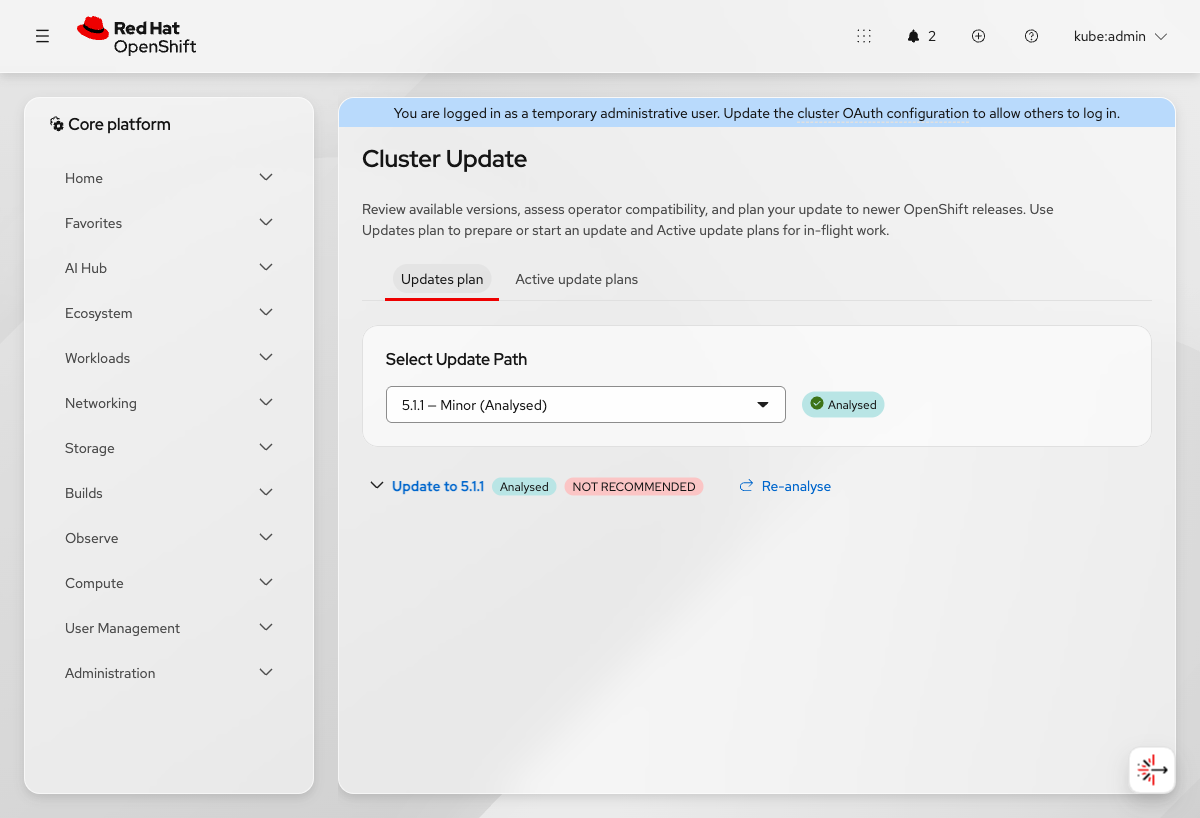1200x818 pixels.
Task: Open the help question mark menu
Action: pyautogui.click(x=1031, y=36)
